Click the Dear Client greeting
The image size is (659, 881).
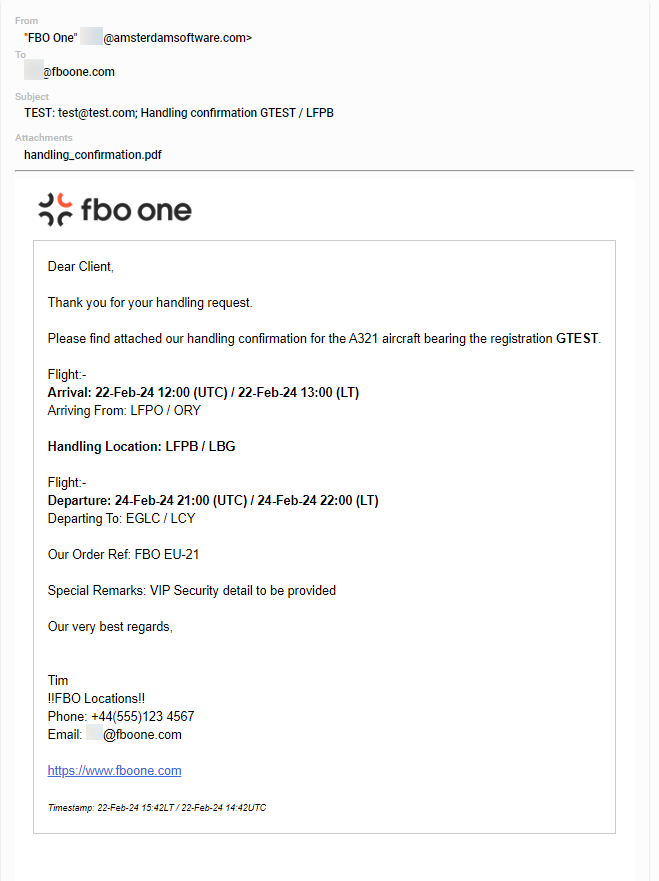pyautogui.click(x=80, y=266)
